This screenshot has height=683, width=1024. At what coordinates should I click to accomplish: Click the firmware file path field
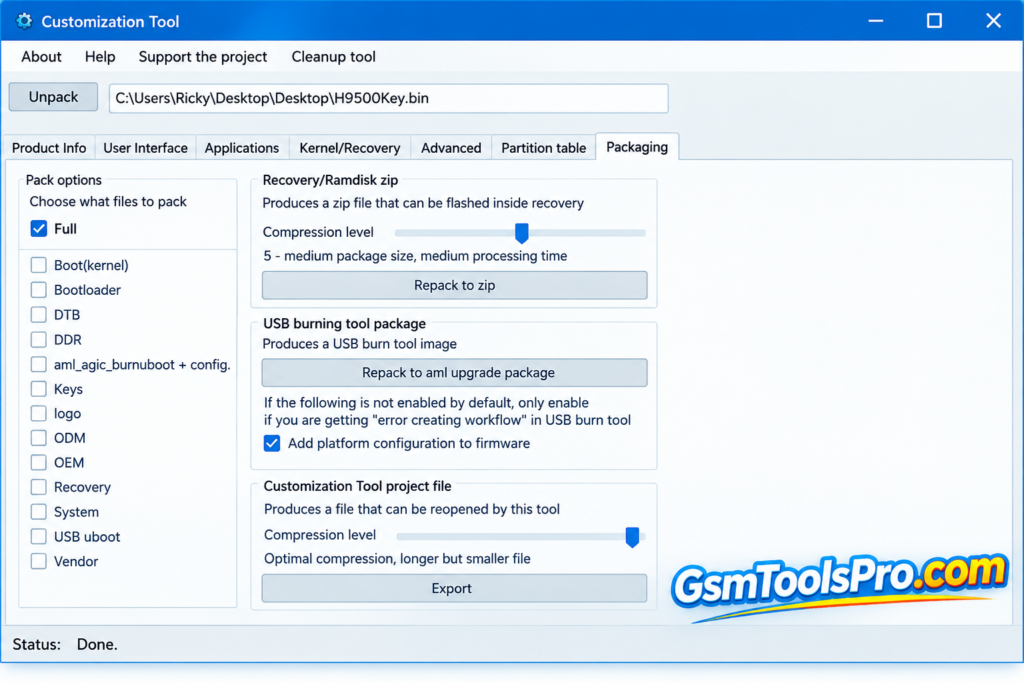[x=389, y=99]
